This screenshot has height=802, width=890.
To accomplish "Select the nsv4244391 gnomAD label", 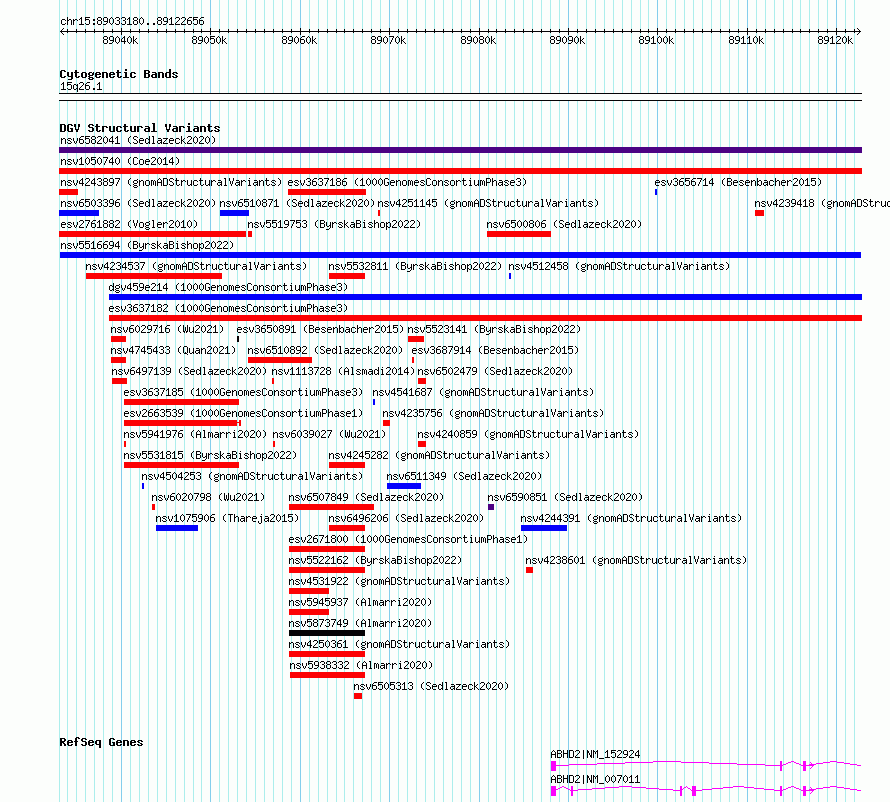I will pos(631,518).
